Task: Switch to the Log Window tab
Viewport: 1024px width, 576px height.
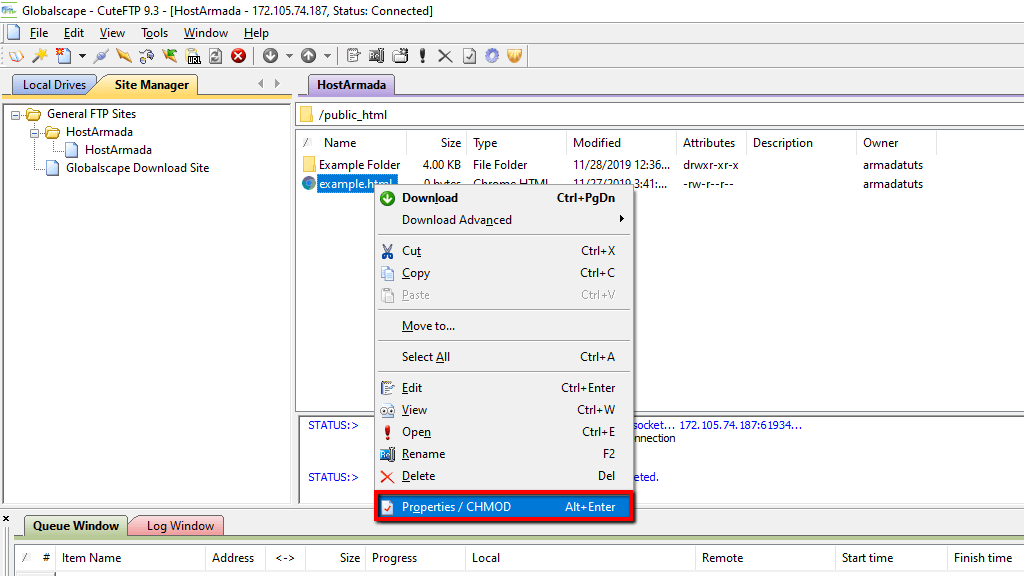Action: coord(180,526)
